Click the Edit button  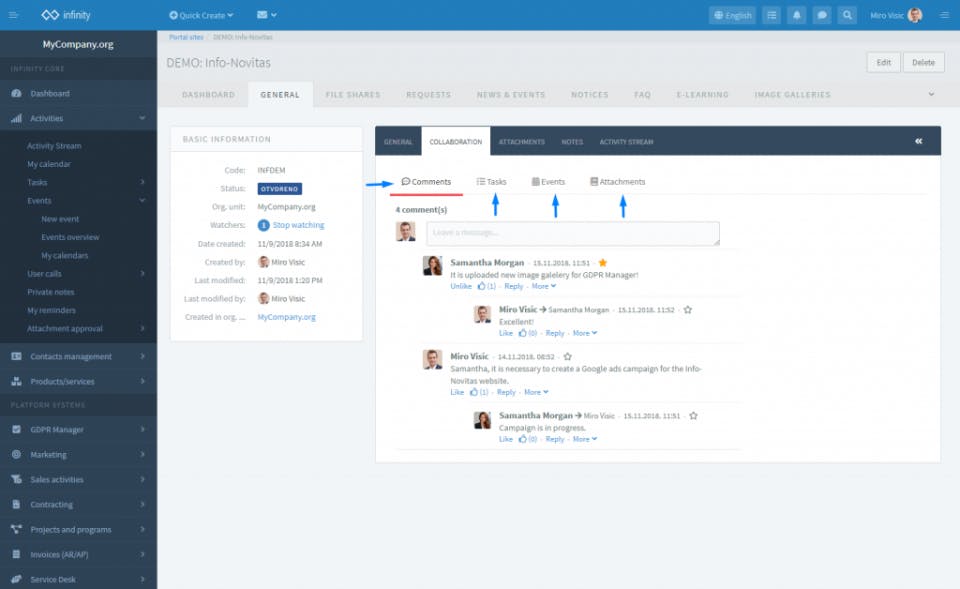click(x=883, y=62)
